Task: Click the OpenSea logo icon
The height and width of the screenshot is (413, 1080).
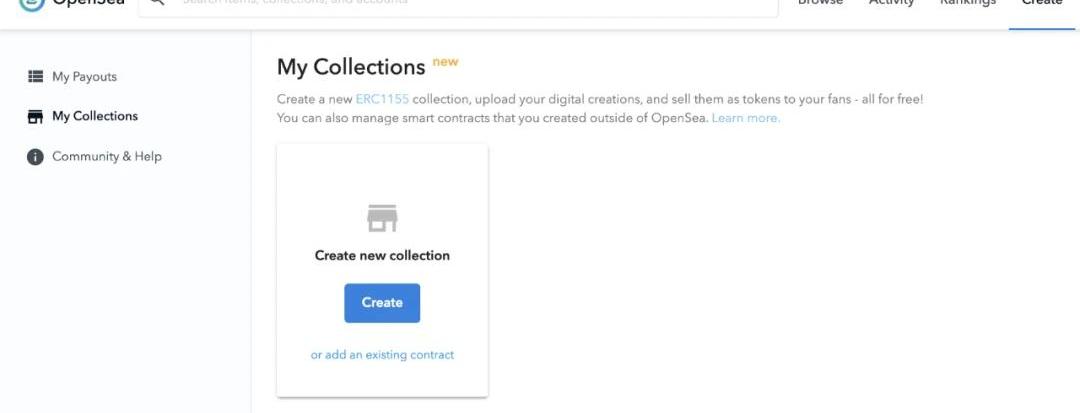Action: click(32, 3)
